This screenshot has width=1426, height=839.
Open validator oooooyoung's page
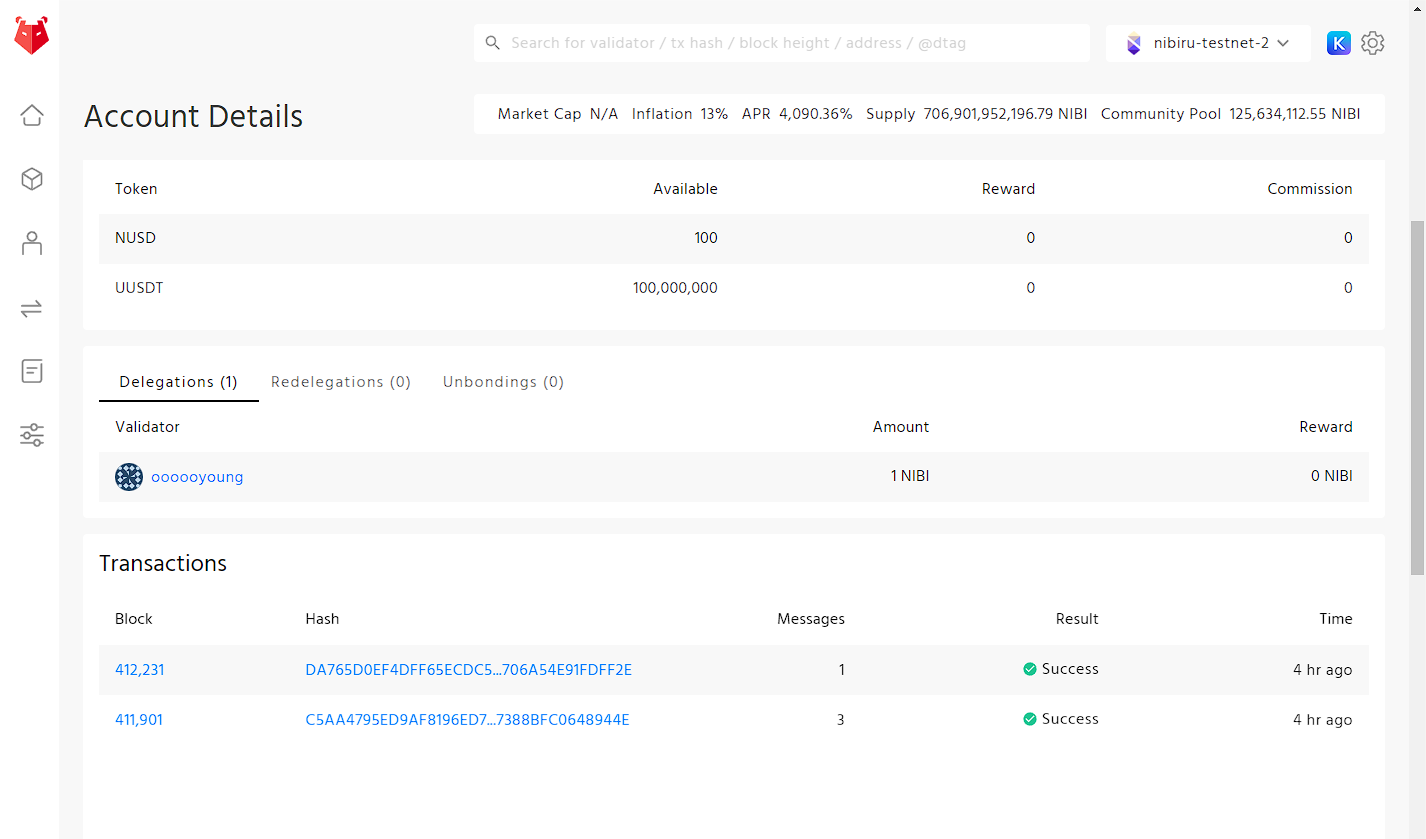pos(198,477)
